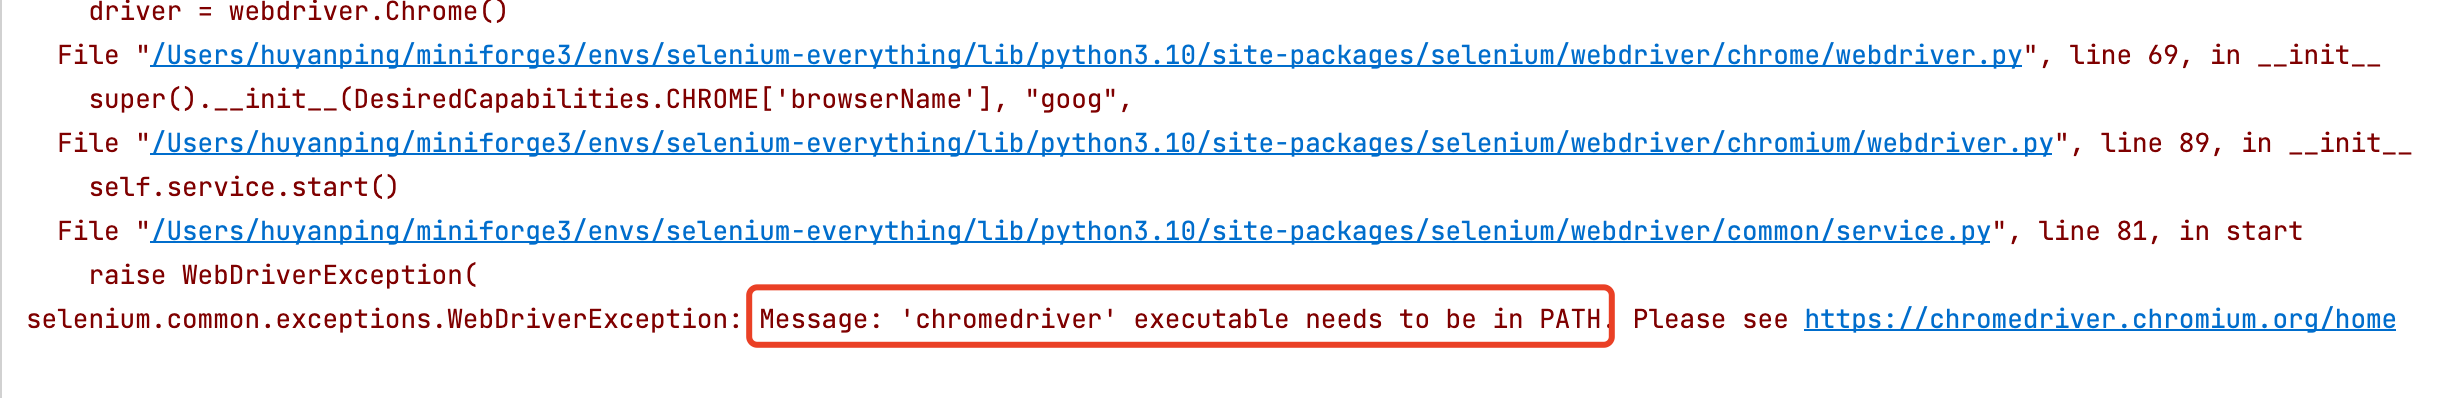Image resolution: width=2442 pixels, height=398 pixels.
Task: Click the 'driver = webdriver.Chrome()' code line
Action: [299, 12]
